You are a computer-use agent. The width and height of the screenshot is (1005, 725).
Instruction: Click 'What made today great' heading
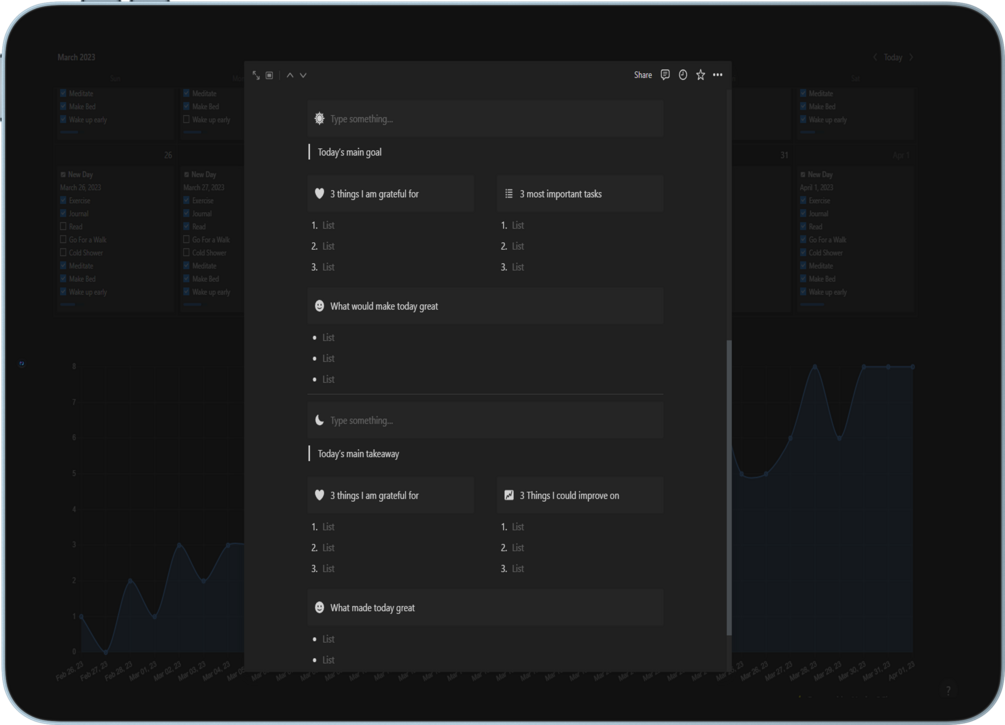point(372,607)
